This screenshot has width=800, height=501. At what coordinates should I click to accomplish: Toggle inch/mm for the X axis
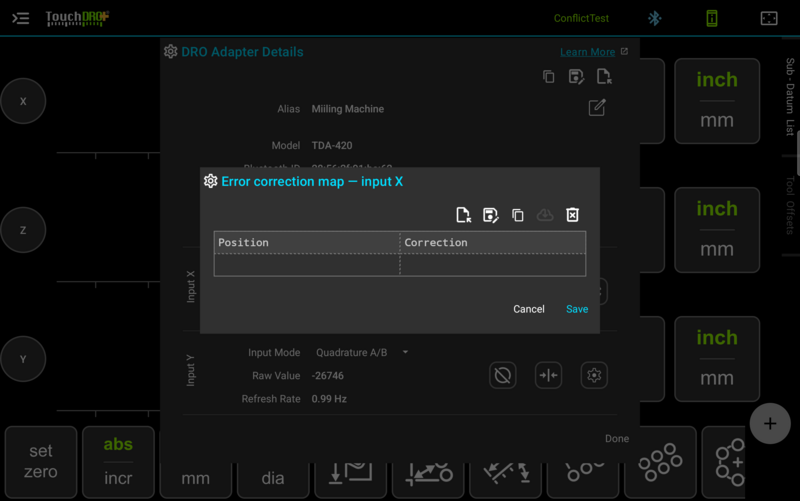pyautogui.click(x=717, y=101)
